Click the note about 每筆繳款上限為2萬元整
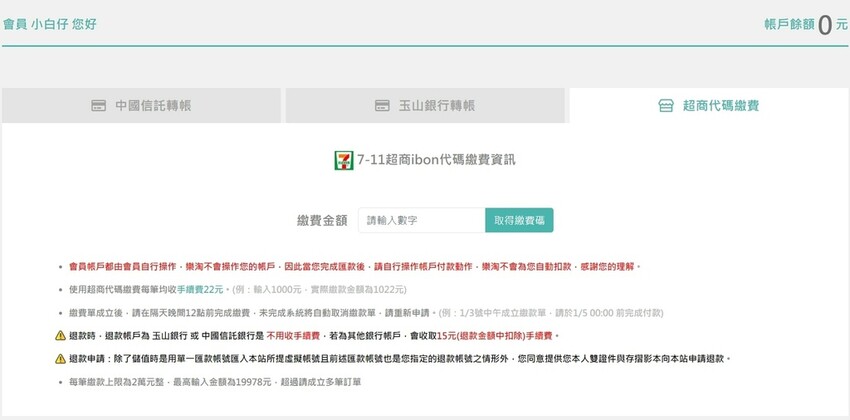Viewport: 850px width, 420px height. [215, 382]
